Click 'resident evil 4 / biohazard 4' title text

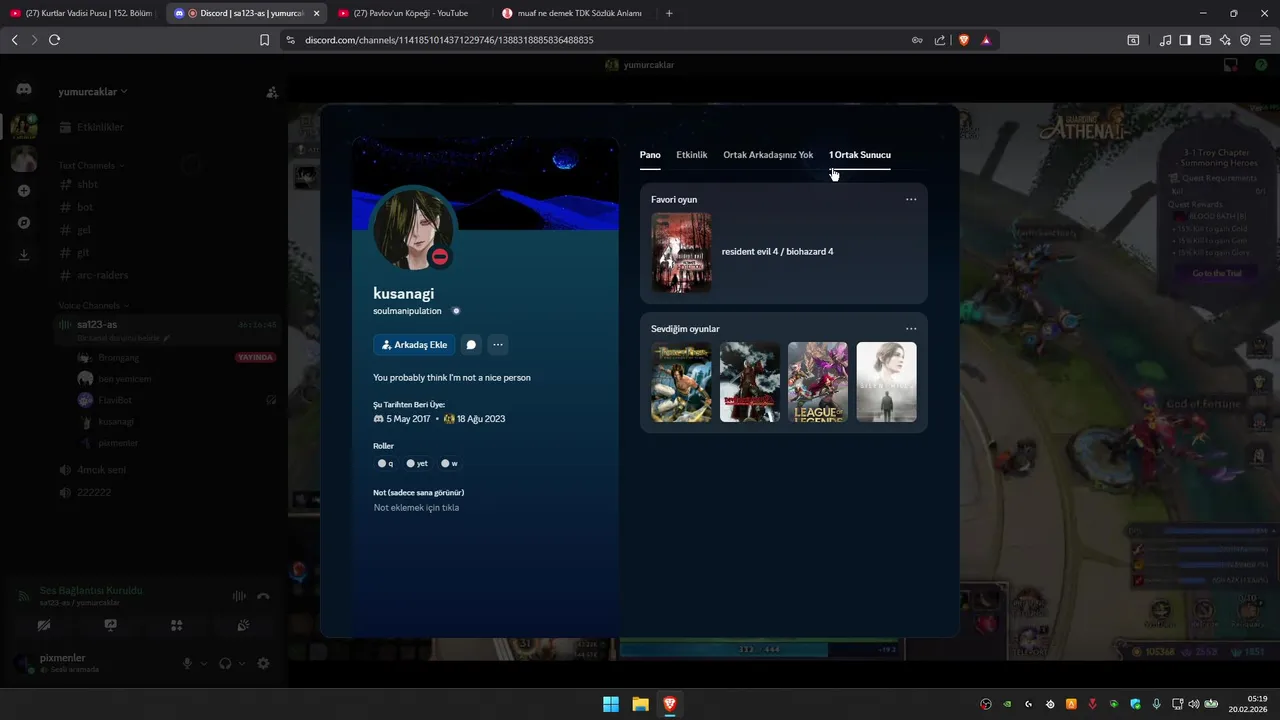tap(777, 252)
